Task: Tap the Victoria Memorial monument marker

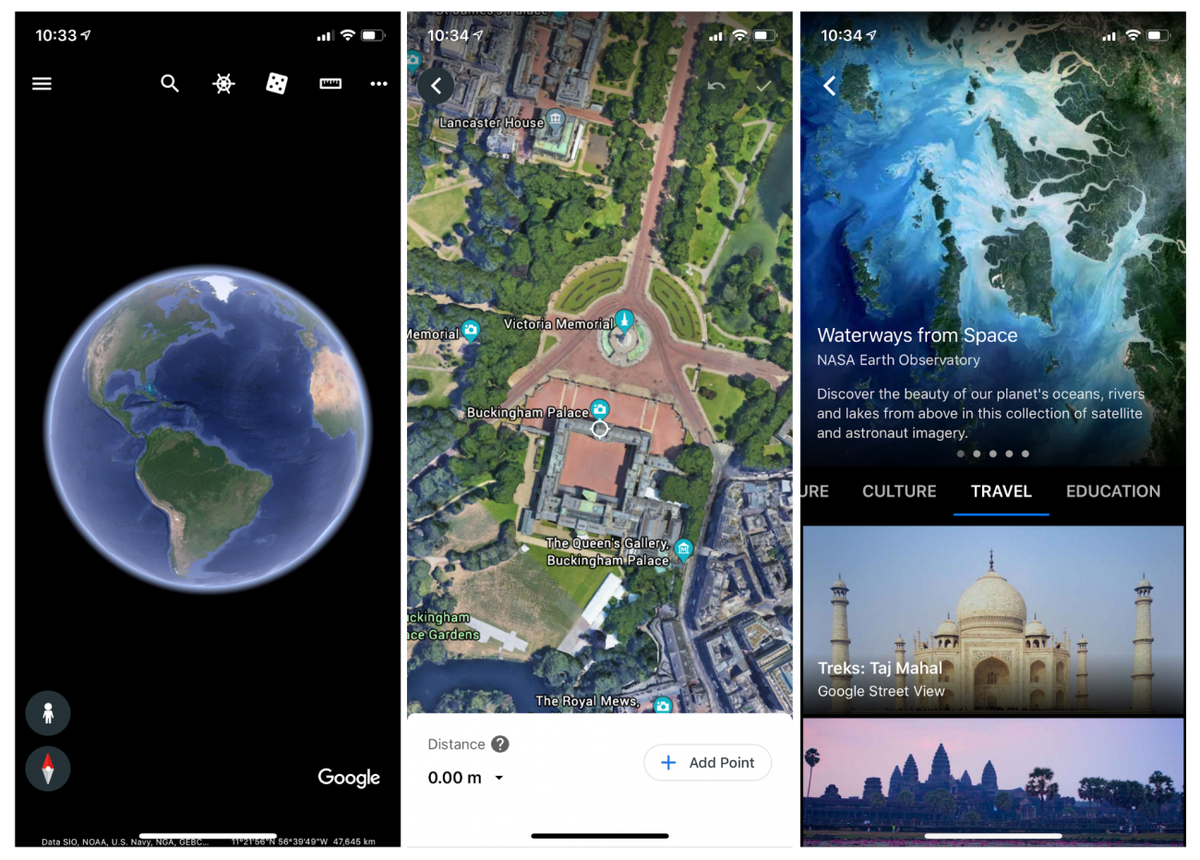Action: [624, 321]
